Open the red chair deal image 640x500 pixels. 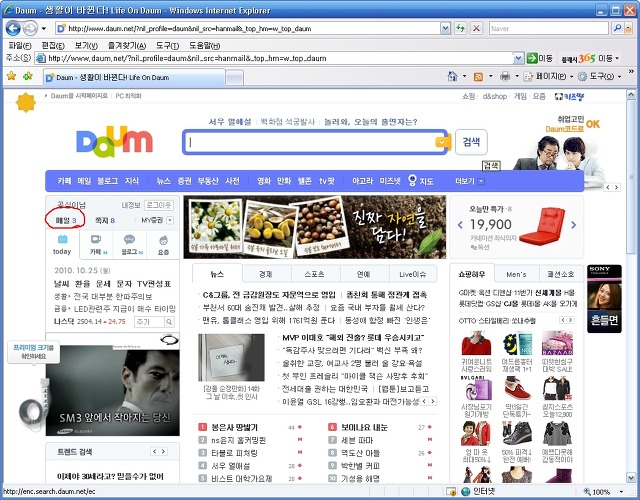point(542,227)
